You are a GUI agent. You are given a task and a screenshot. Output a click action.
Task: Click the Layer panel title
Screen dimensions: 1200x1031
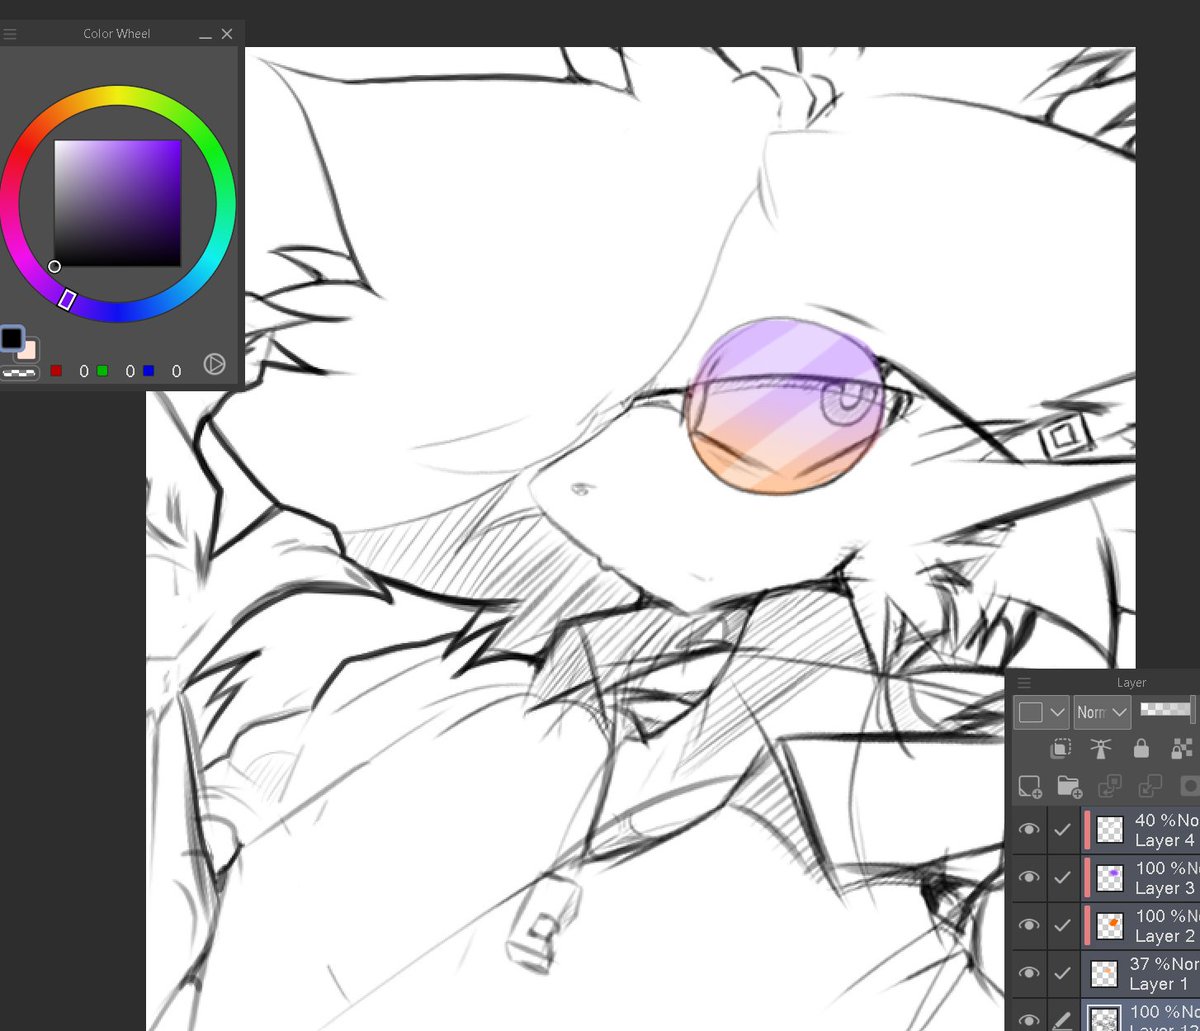(1131, 683)
